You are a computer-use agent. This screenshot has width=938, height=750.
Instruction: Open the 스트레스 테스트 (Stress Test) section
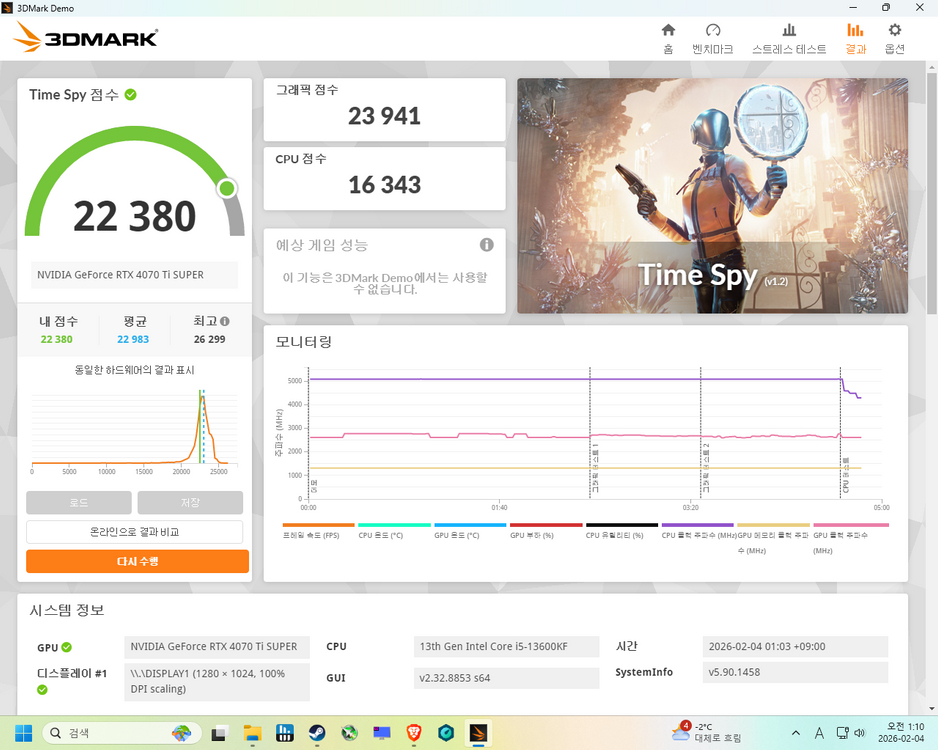click(790, 38)
